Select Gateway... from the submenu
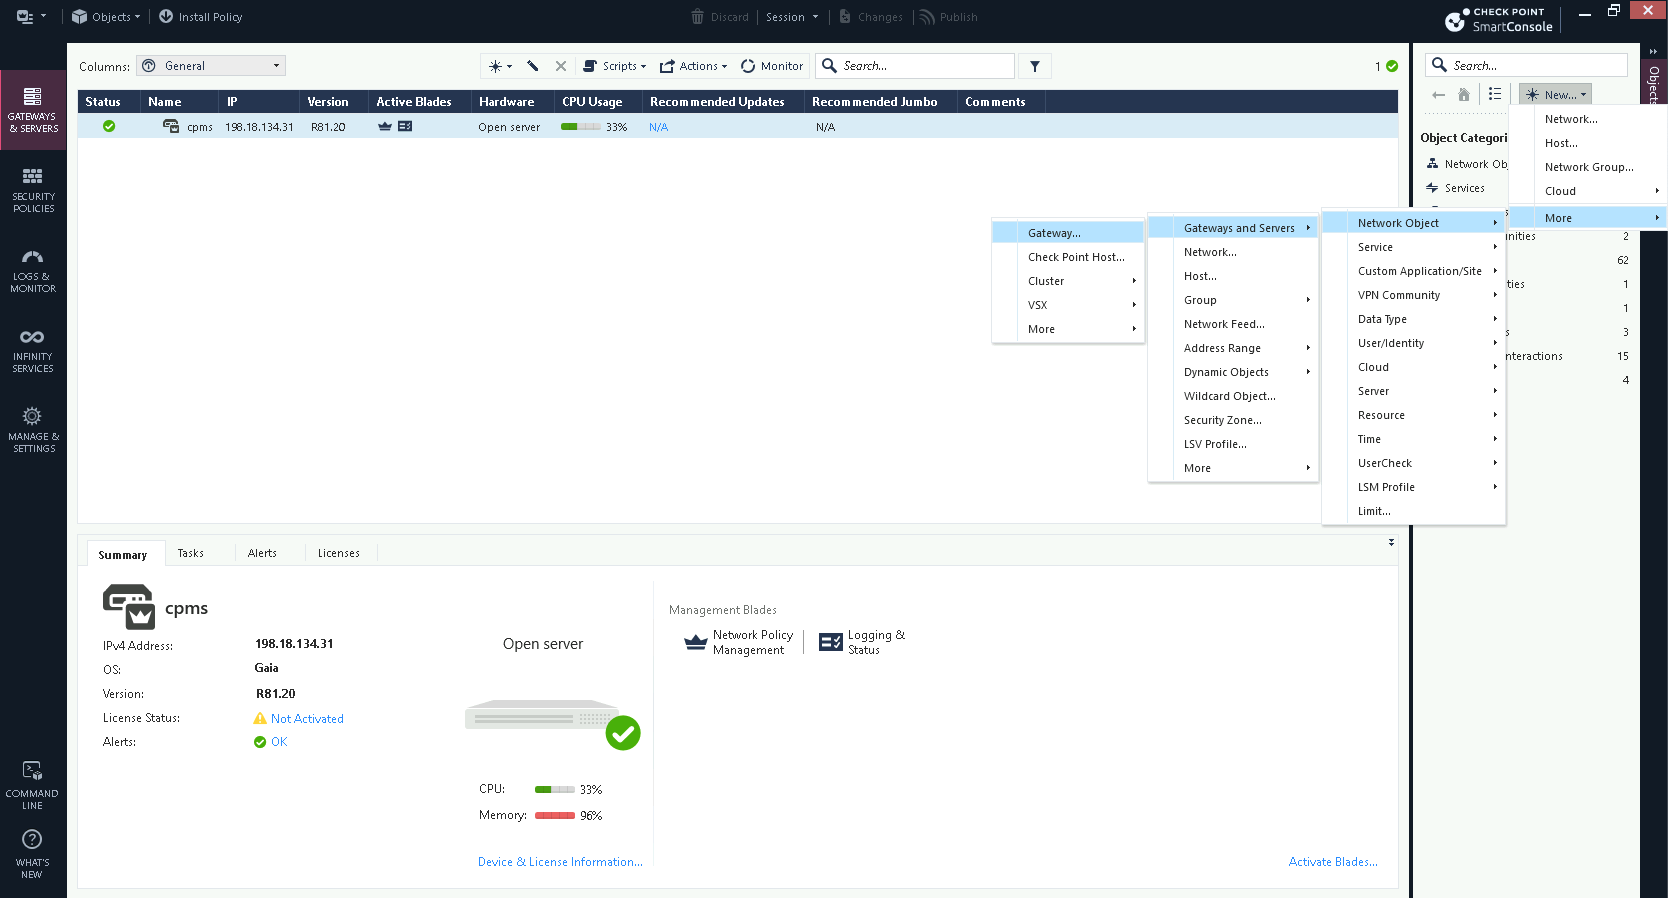1668x898 pixels. tap(1054, 233)
